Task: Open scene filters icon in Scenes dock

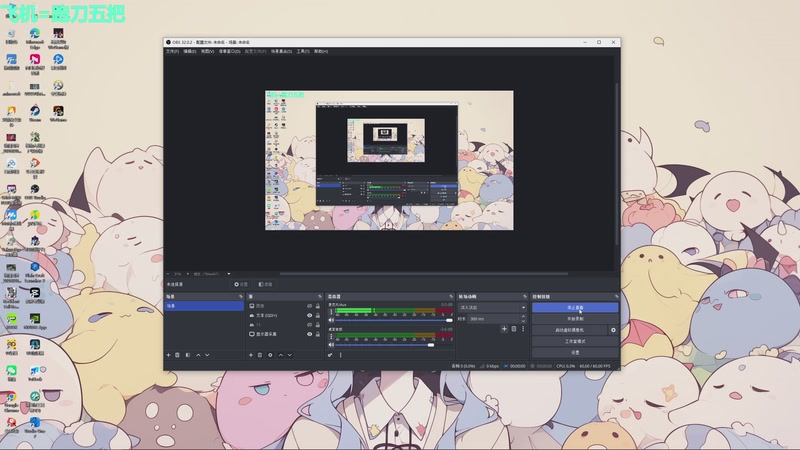Action: [188, 355]
